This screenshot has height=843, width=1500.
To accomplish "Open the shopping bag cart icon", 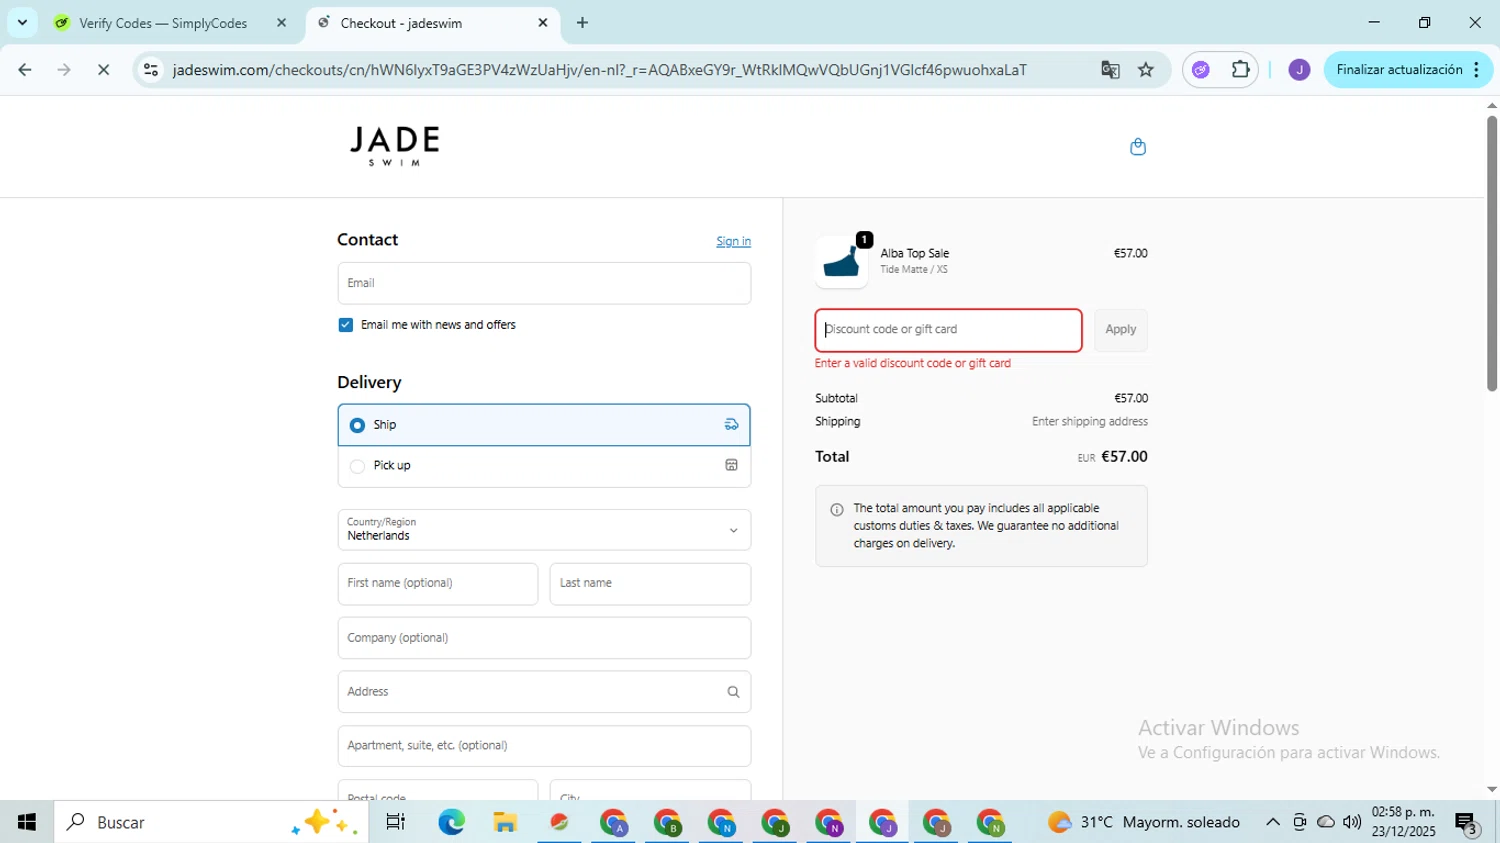I will pos(1137,147).
